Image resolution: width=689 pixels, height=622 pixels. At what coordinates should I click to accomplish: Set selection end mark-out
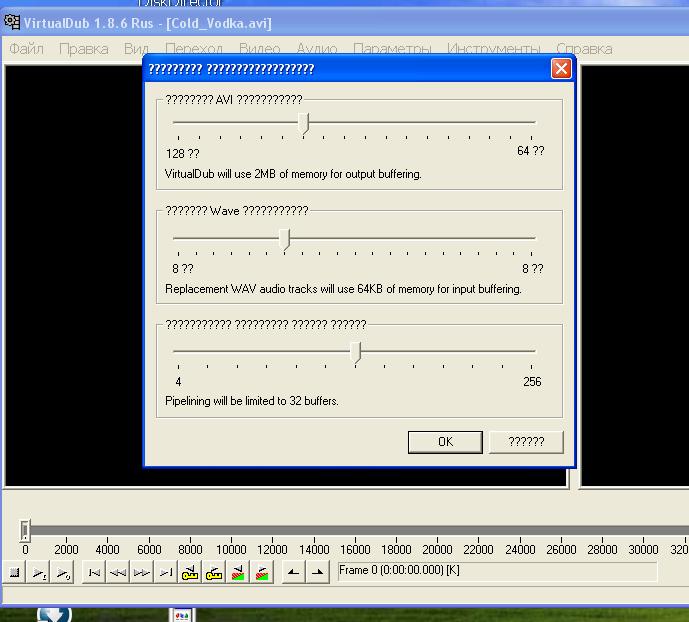[317, 572]
